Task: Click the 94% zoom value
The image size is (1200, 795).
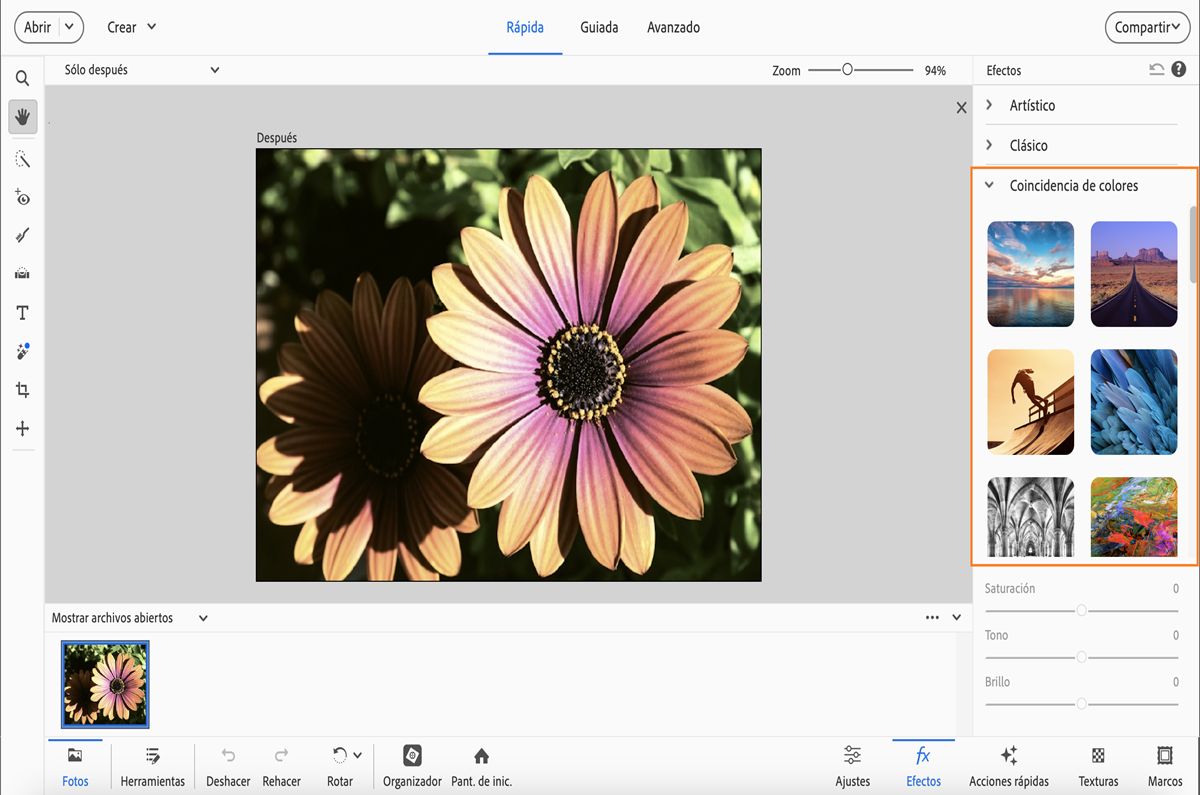Action: point(935,70)
